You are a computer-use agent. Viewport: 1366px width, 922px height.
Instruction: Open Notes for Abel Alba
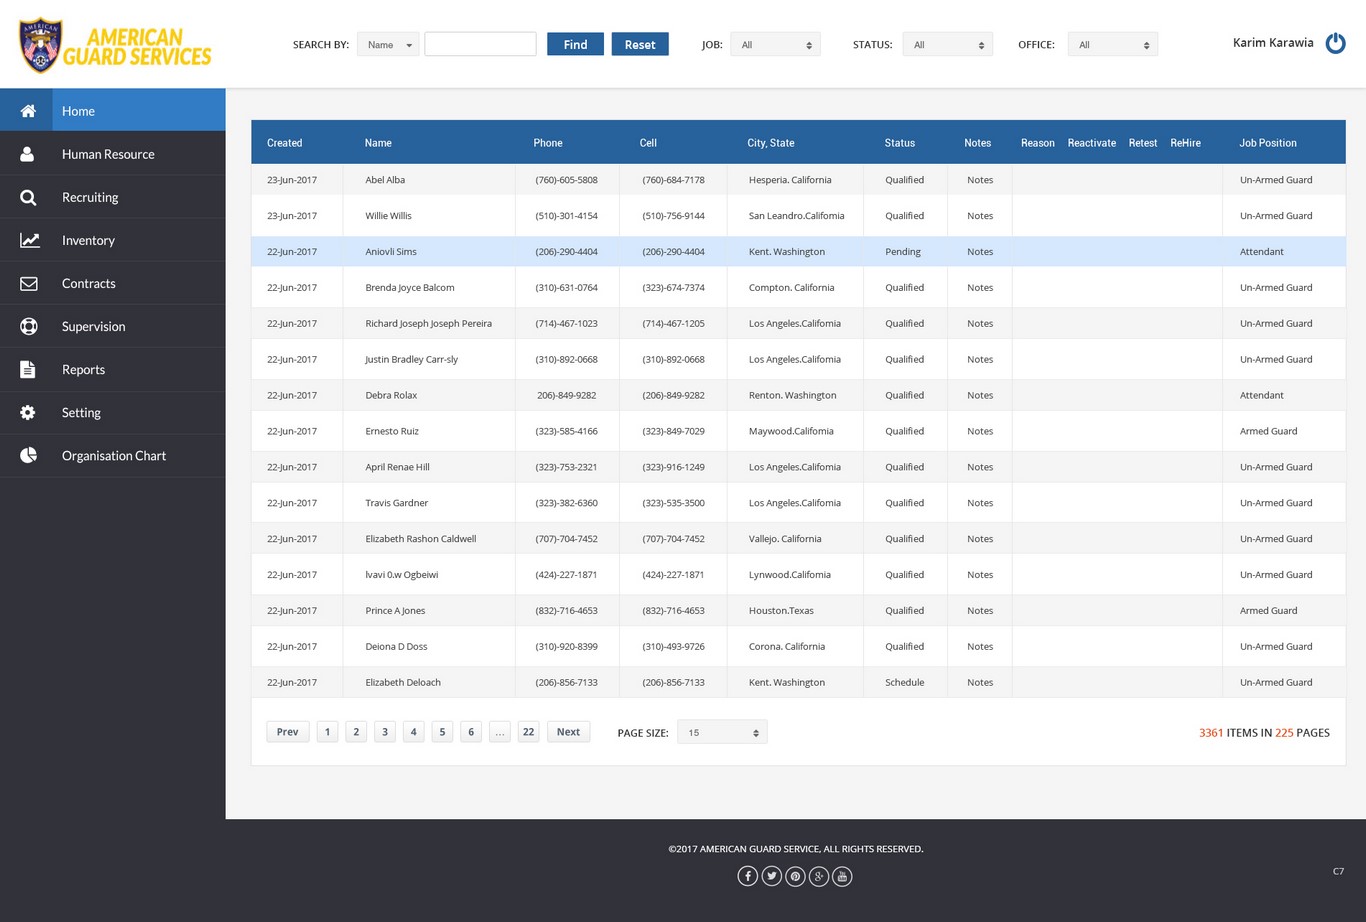980,180
